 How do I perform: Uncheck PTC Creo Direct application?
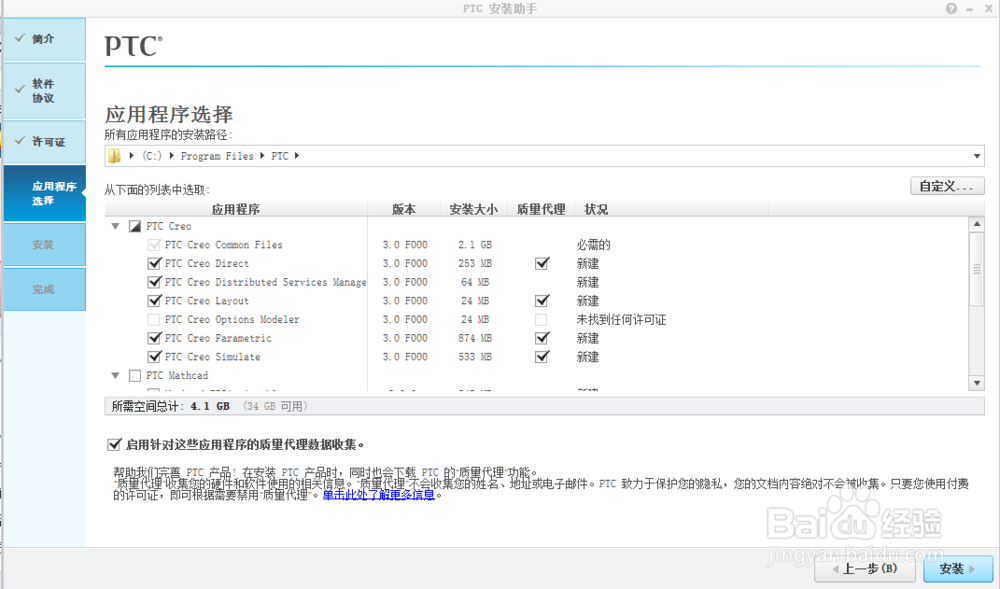point(154,263)
